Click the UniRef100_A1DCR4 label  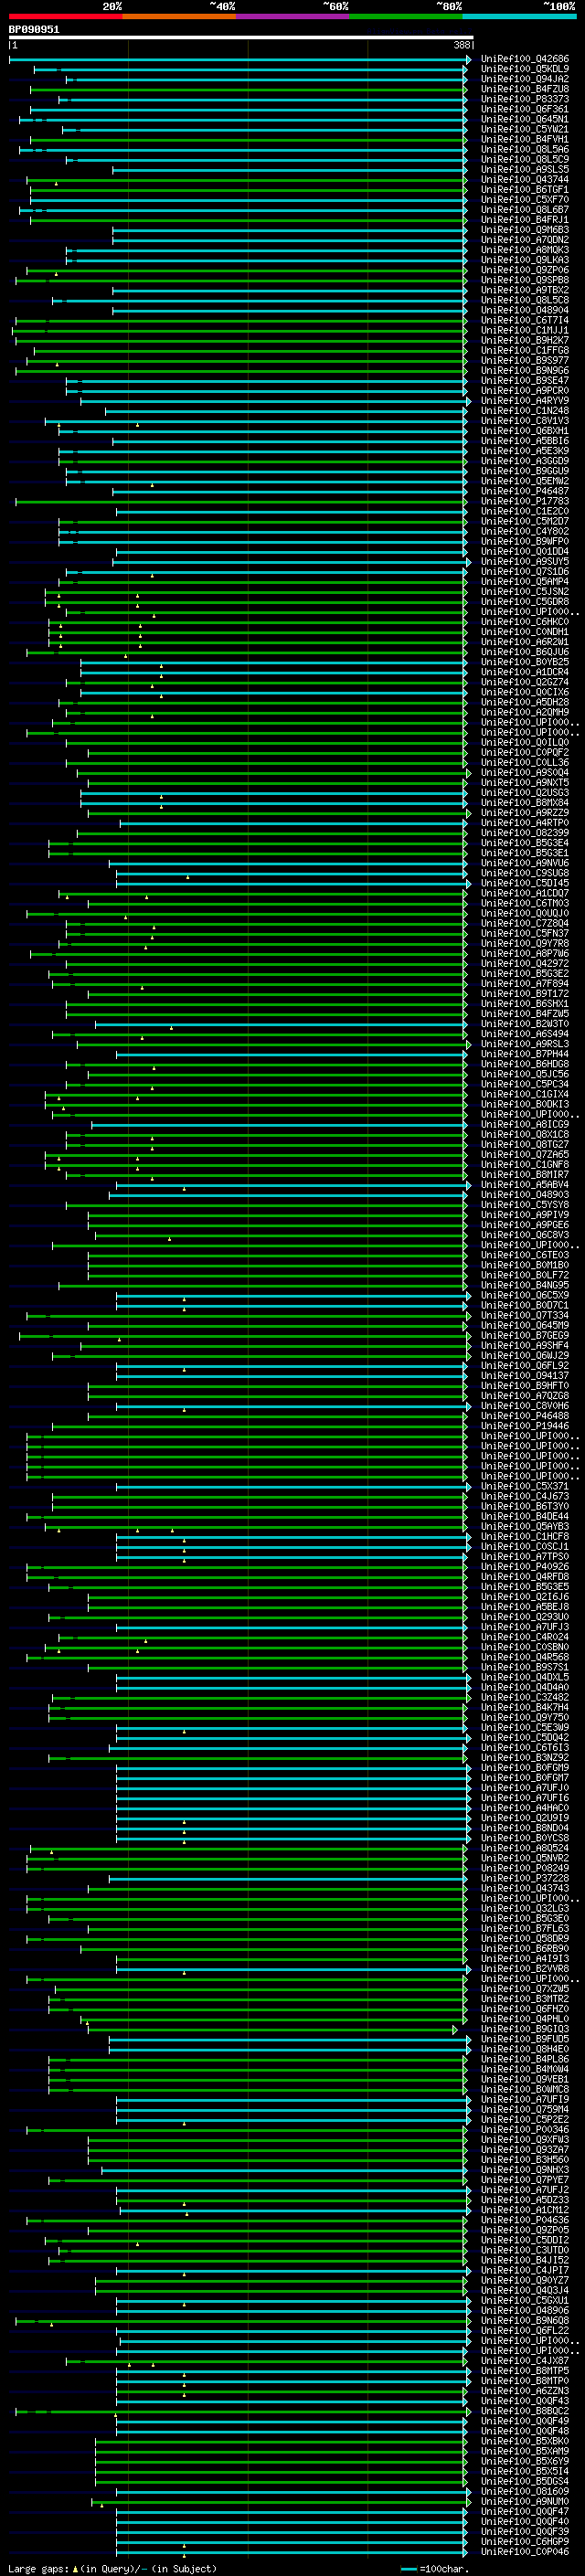pos(525,672)
